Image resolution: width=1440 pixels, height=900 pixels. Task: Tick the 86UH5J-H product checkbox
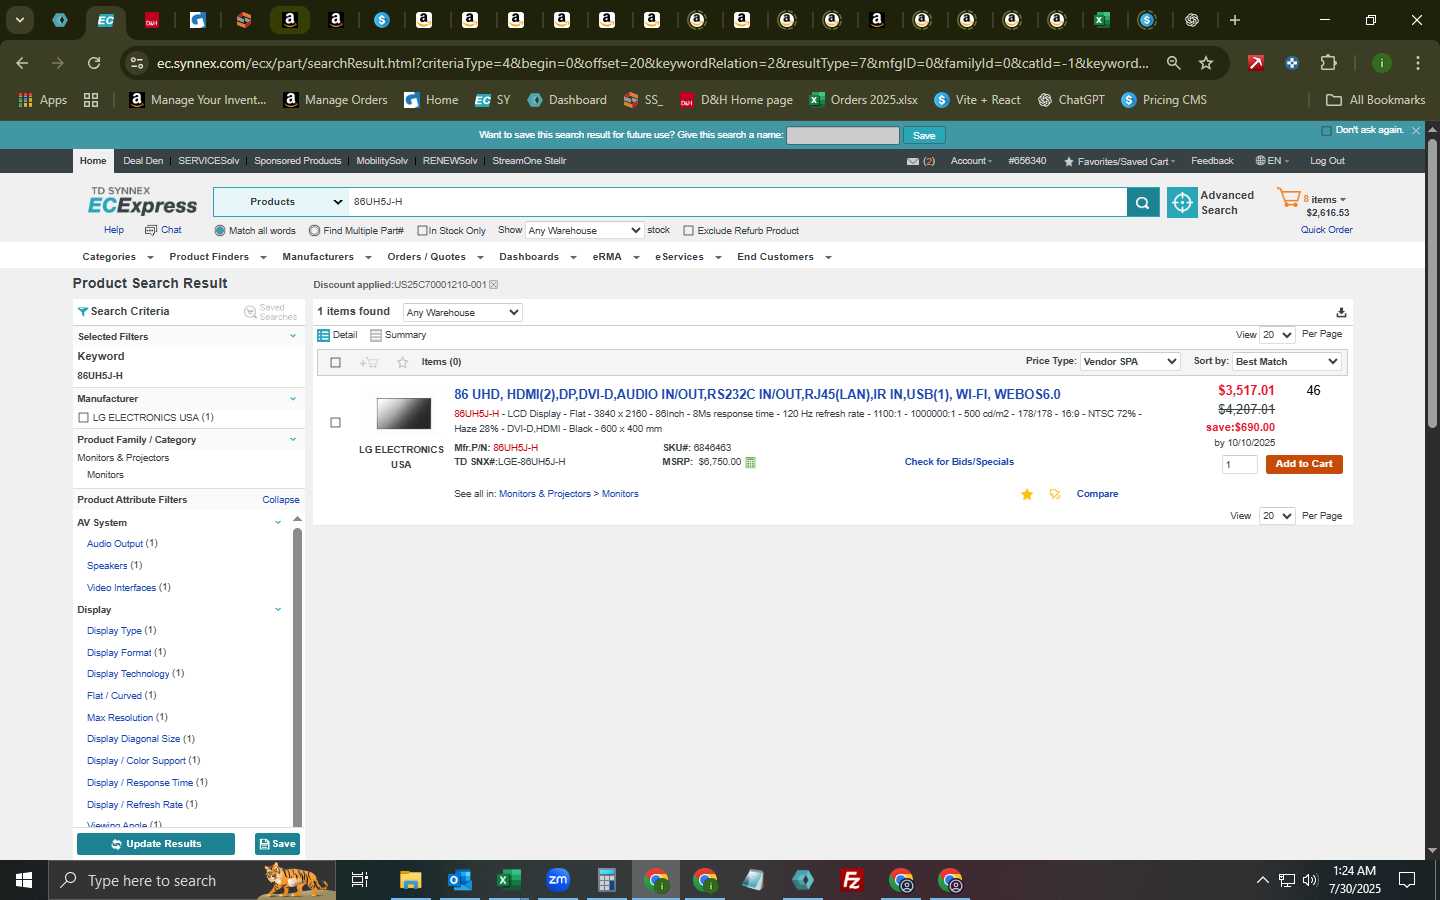tap(335, 422)
